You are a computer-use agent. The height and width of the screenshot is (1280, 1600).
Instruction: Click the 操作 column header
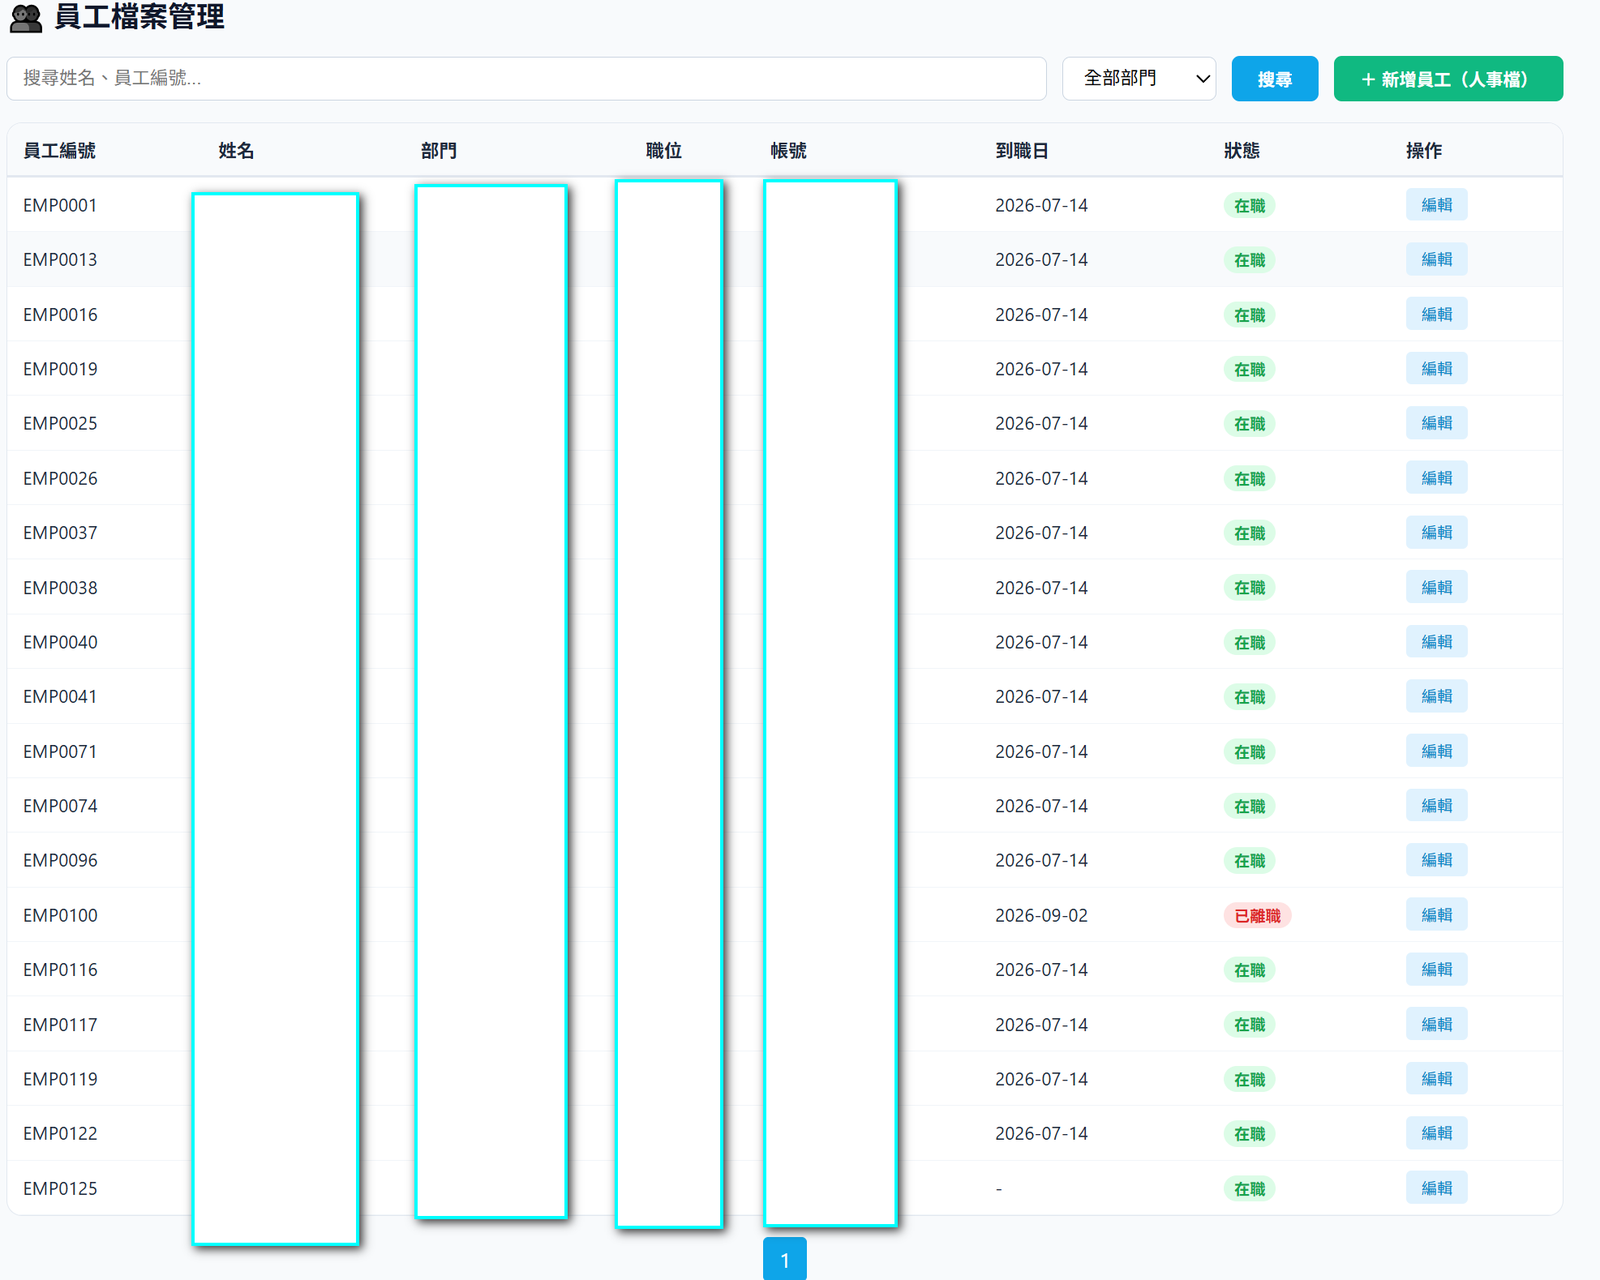point(1424,151)
